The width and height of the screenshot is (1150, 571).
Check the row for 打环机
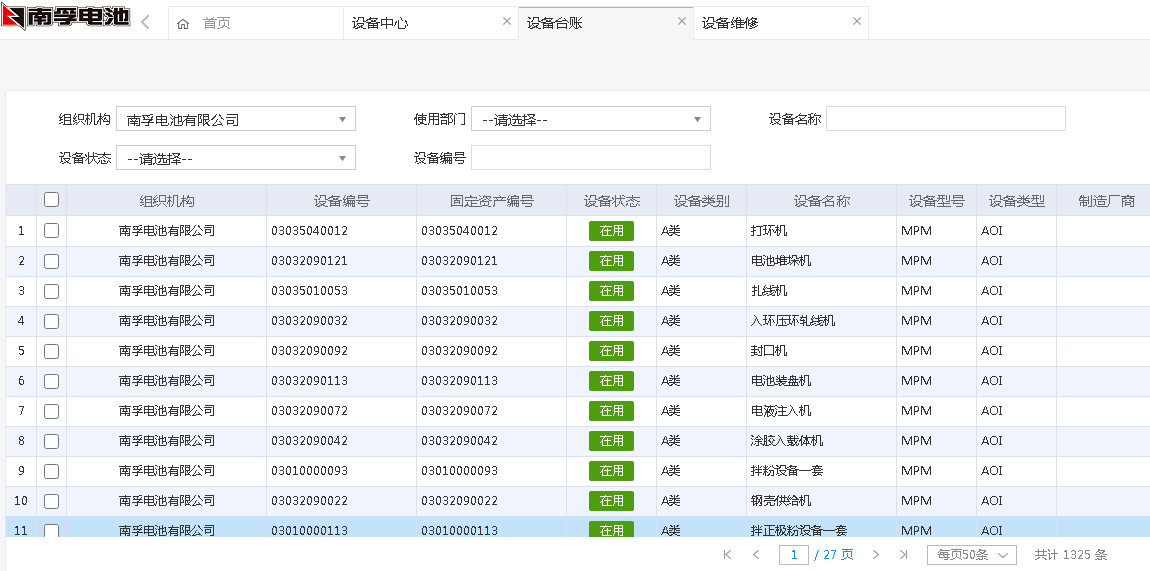(x=51, y=230)
